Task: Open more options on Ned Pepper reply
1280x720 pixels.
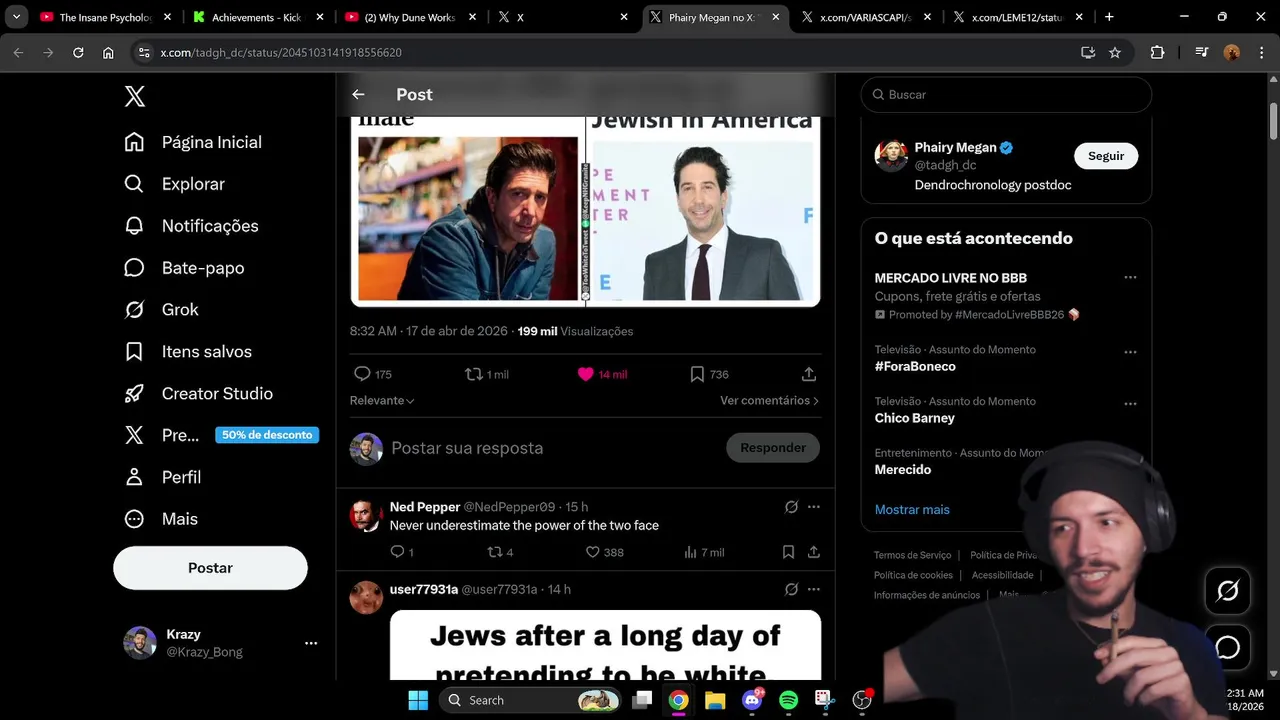Action: 814,507
